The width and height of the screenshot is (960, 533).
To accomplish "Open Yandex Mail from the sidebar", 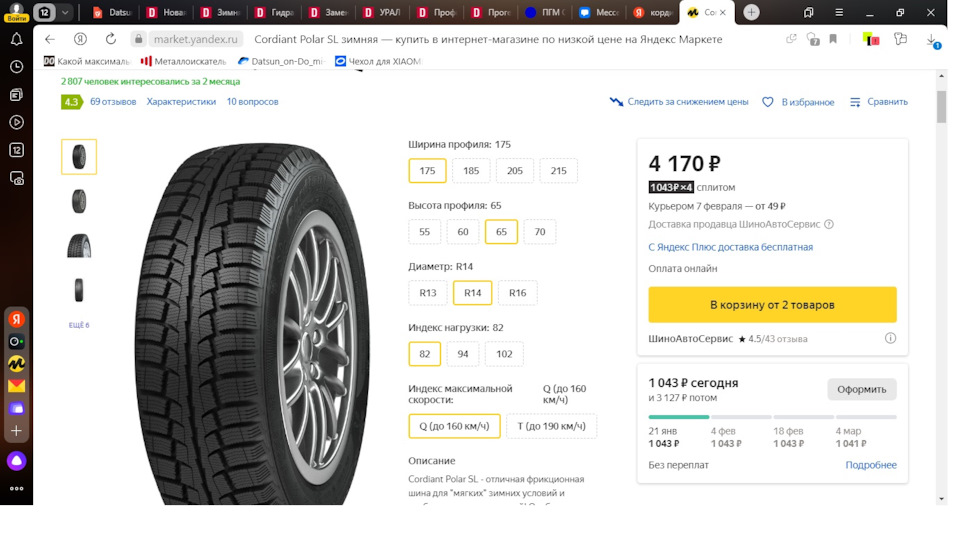I will [x=16, y=386].
